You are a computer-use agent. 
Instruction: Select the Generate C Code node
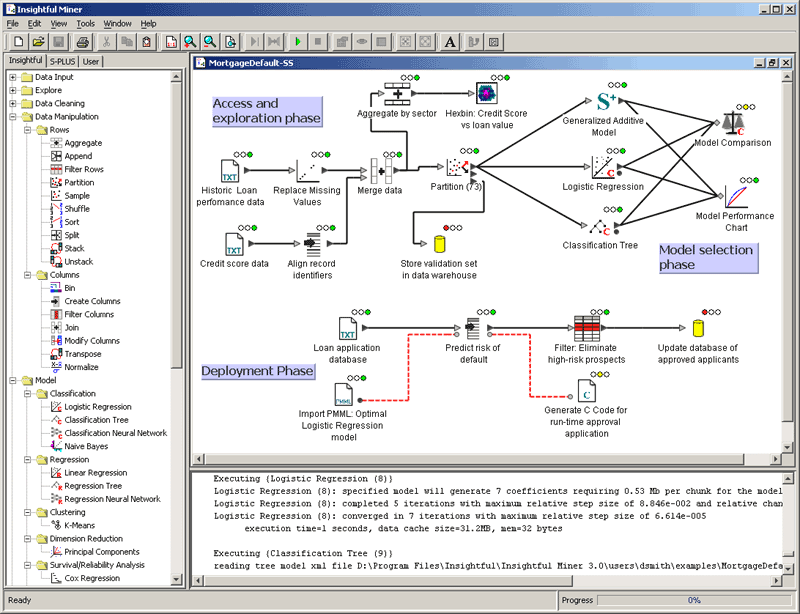tap(587, 390)
